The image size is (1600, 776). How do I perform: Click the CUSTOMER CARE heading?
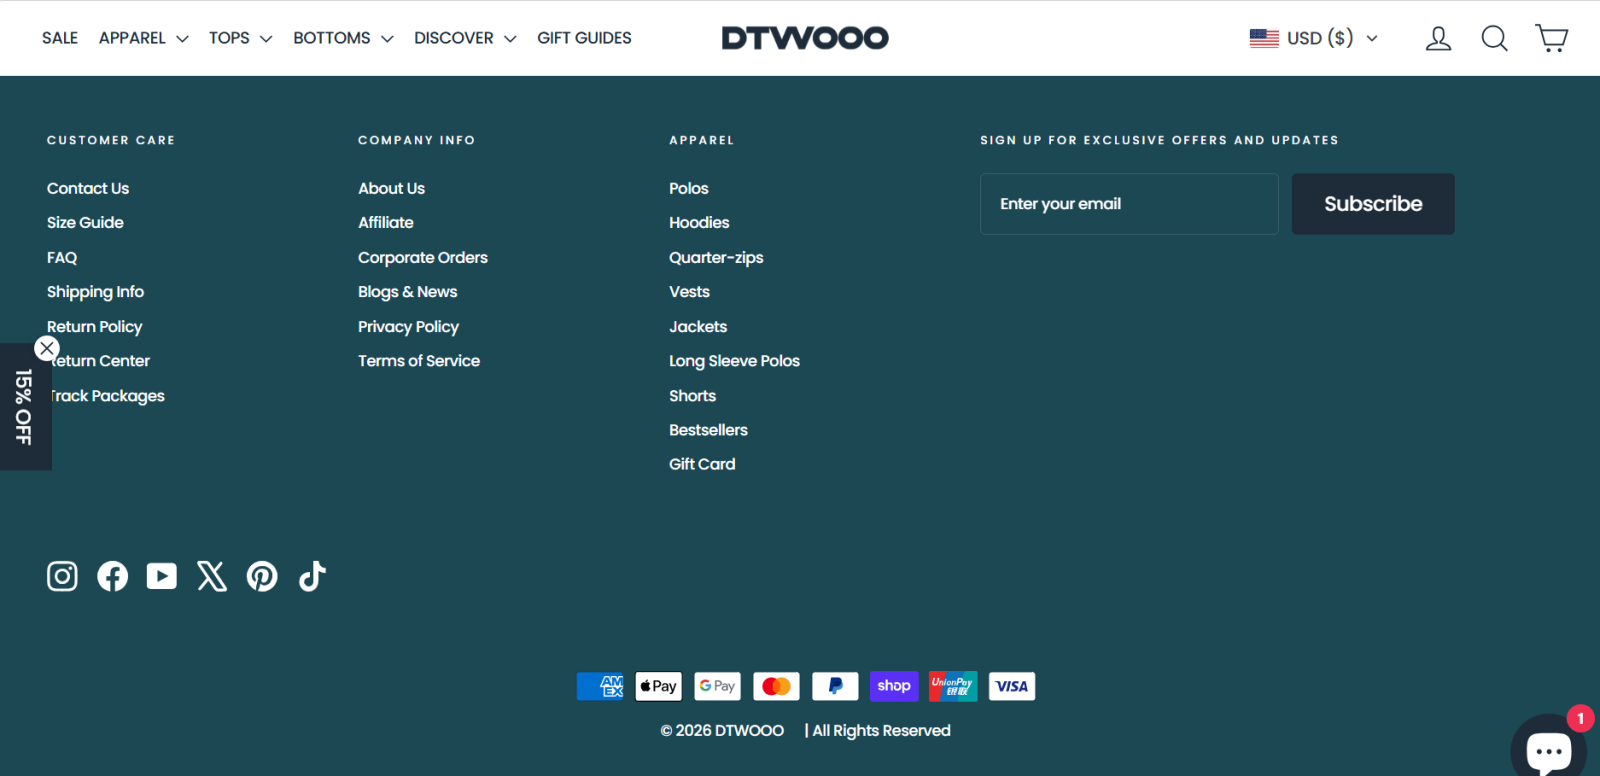pyautogui.click(x=111, y=140)
